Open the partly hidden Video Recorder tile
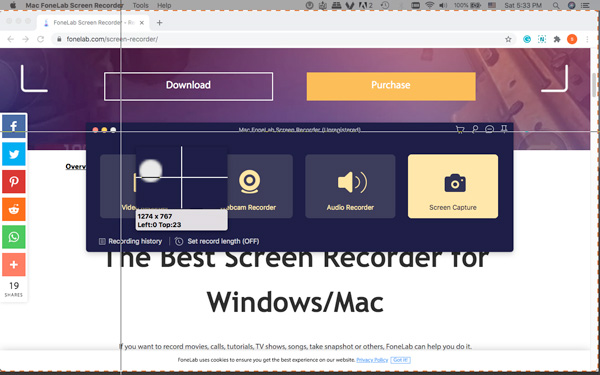Image resolution: width=600 pixels, height=375 pixels. point(118,186)
